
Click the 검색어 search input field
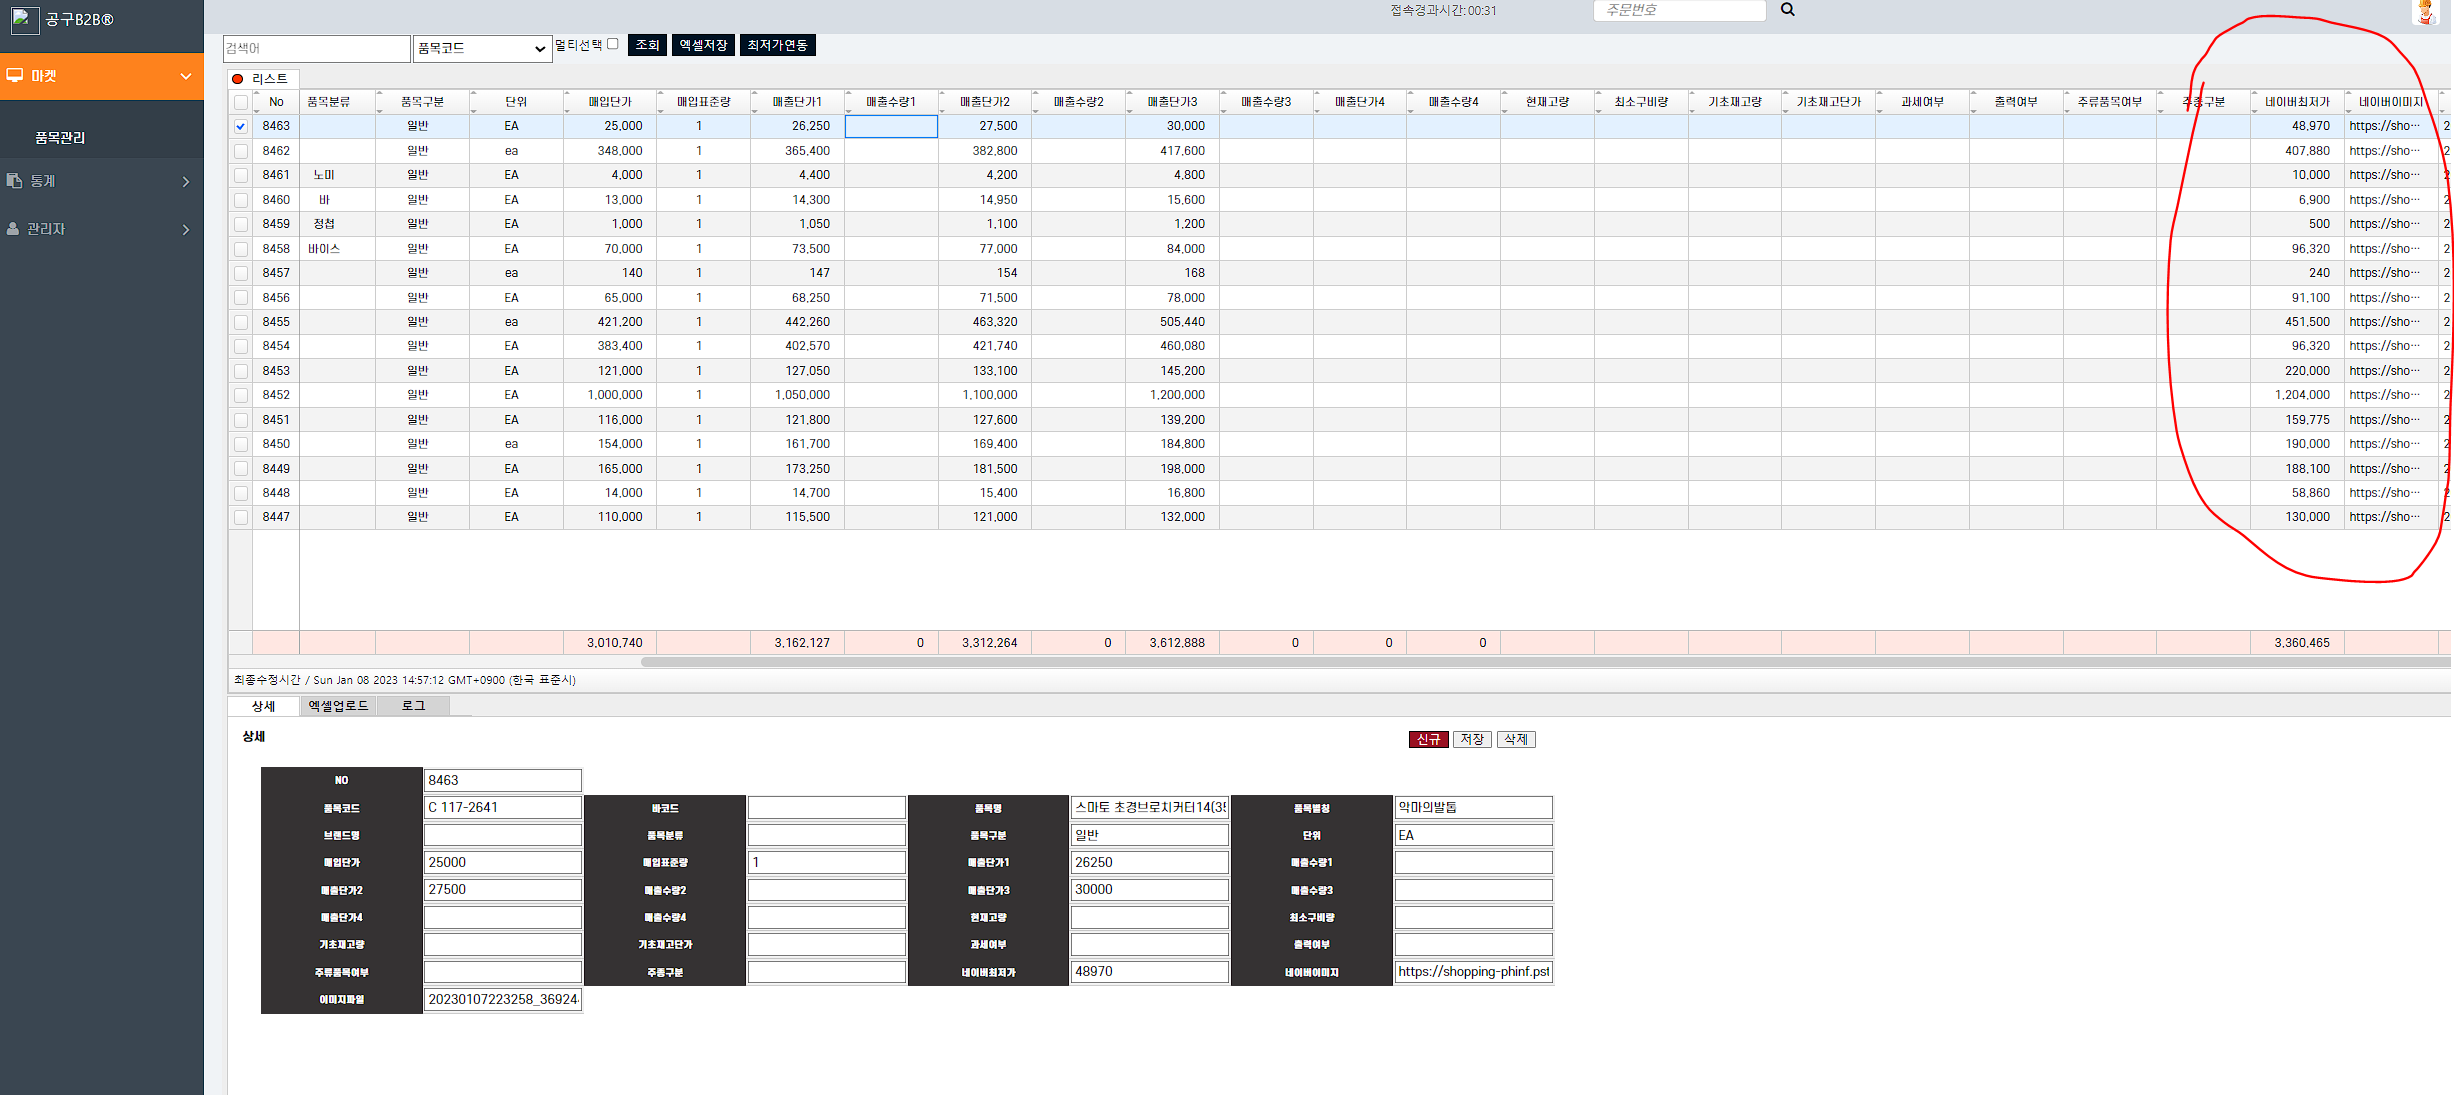tap(316, 48)
